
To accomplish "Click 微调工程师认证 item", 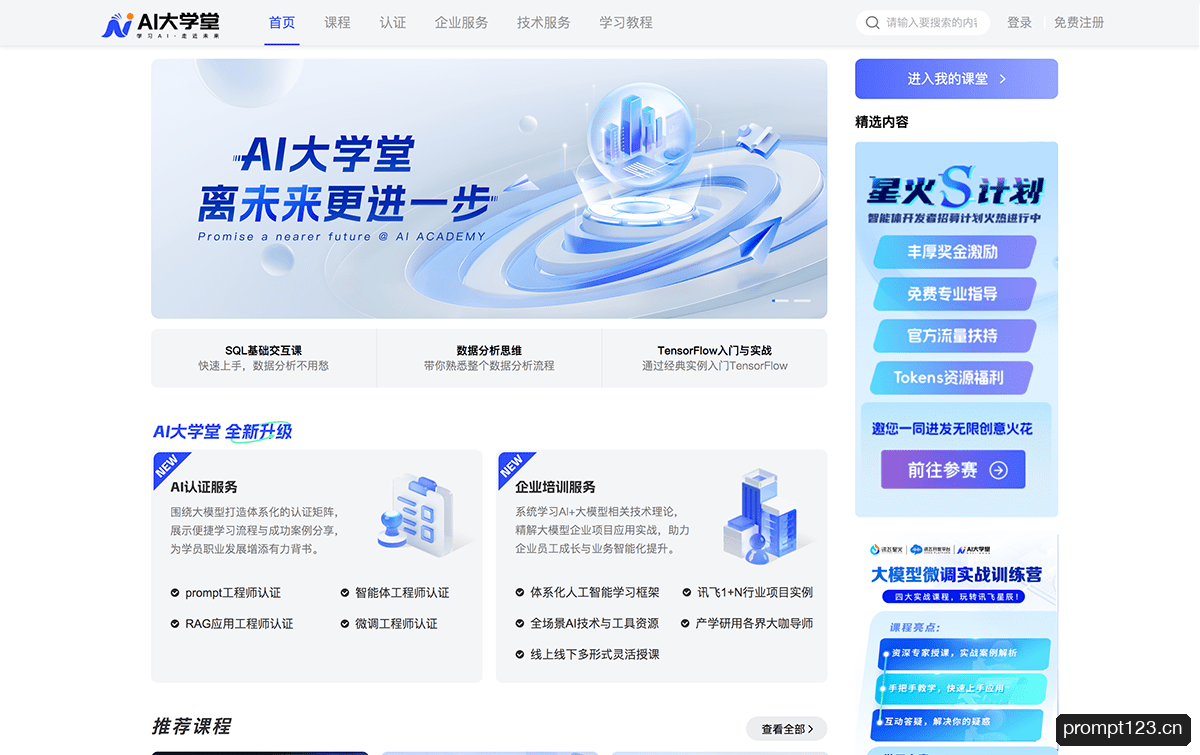I will (389, 624).
